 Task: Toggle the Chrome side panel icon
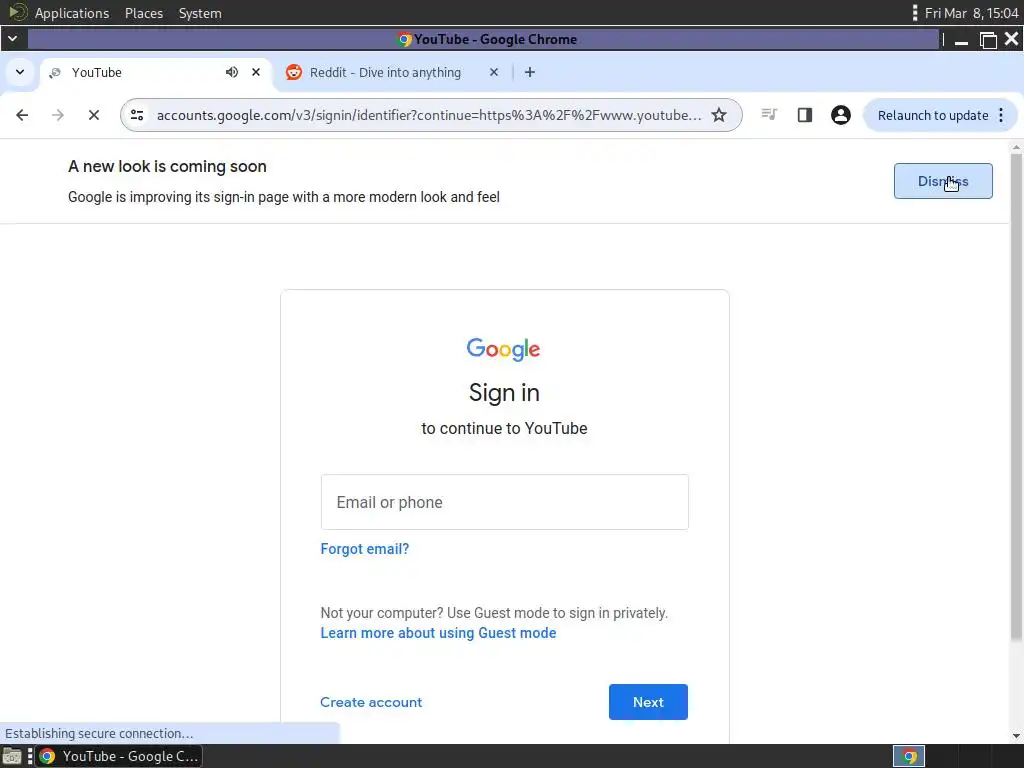(x=805, y=116)
